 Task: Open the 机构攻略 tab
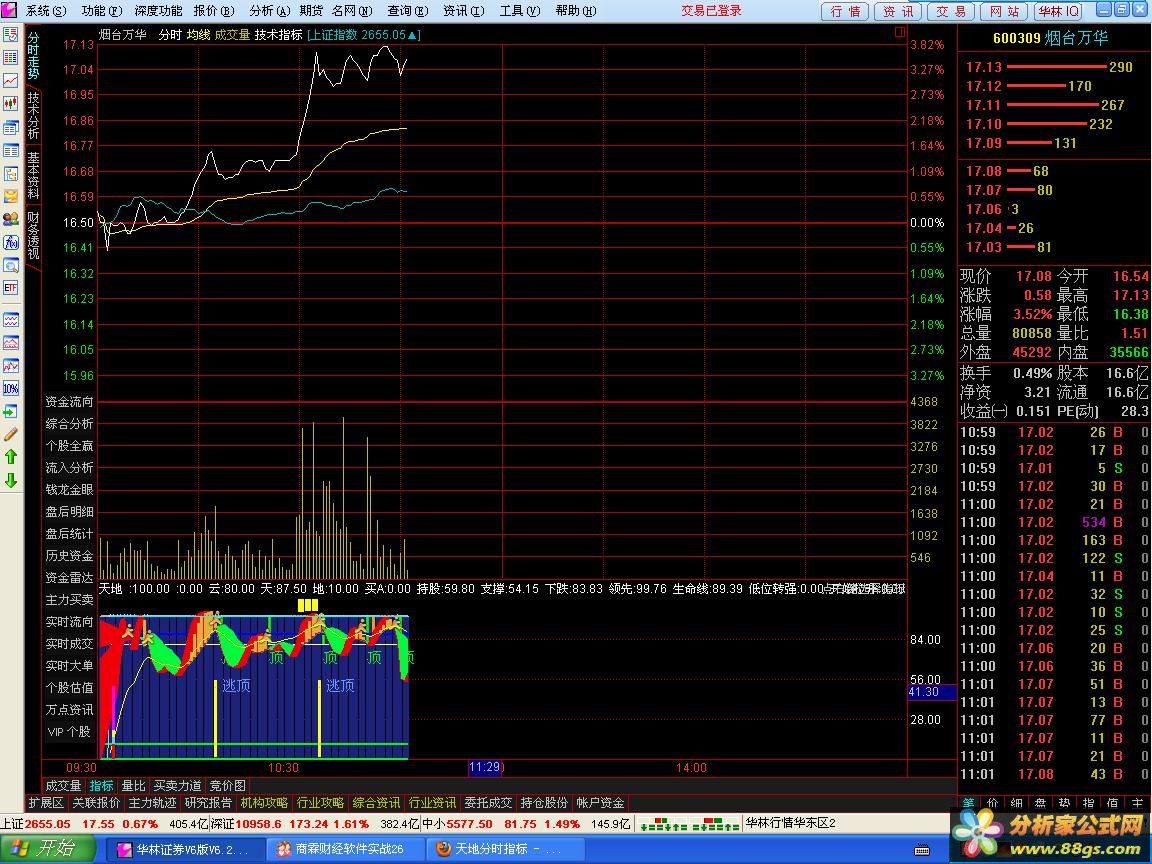coord(264,803)
